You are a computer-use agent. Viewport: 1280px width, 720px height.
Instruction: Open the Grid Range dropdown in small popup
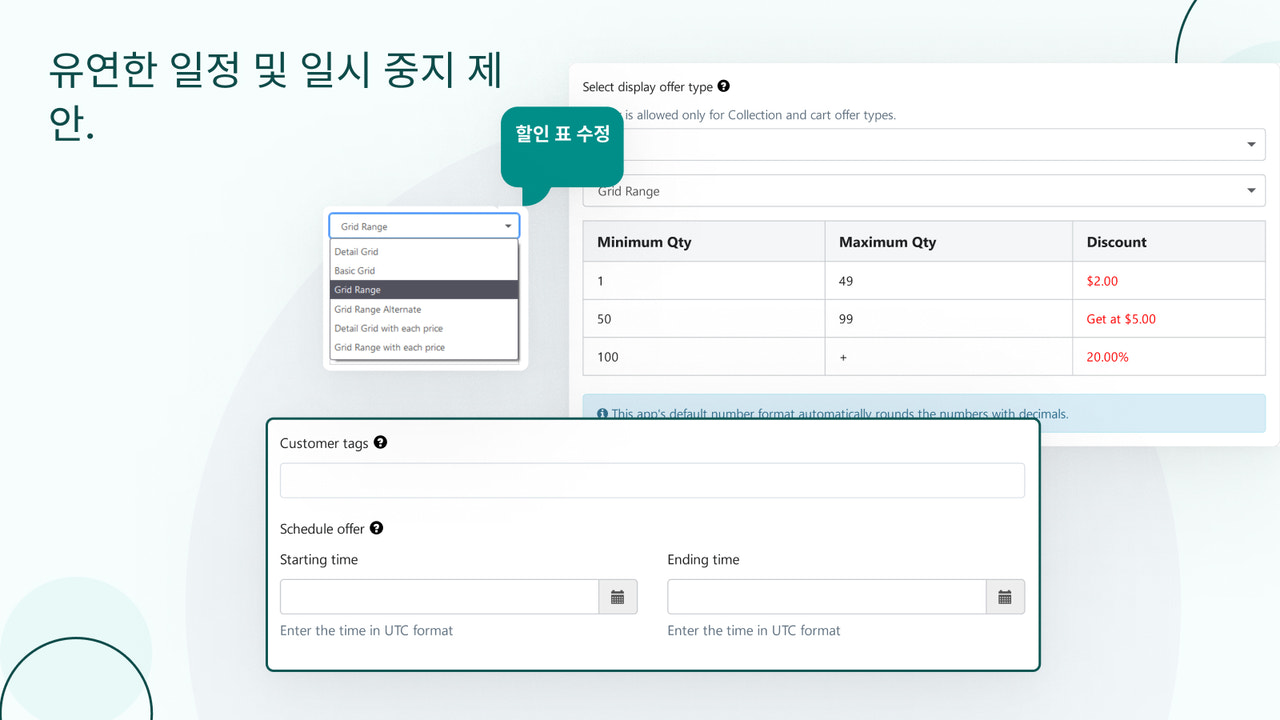coord(424,226)
